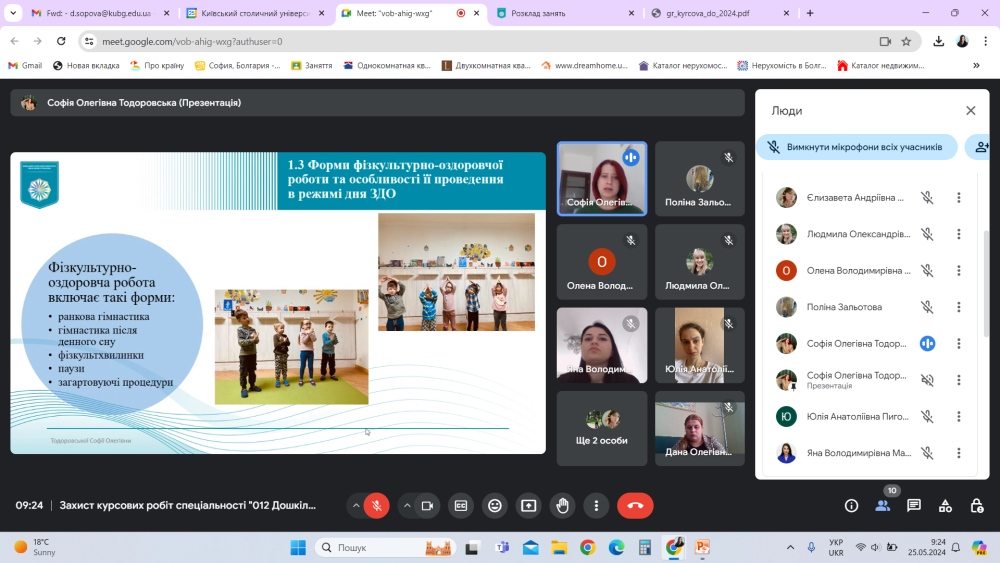Open the activities shapes icon
This screenshot has width=1000, height=563.
coord(944,506)
